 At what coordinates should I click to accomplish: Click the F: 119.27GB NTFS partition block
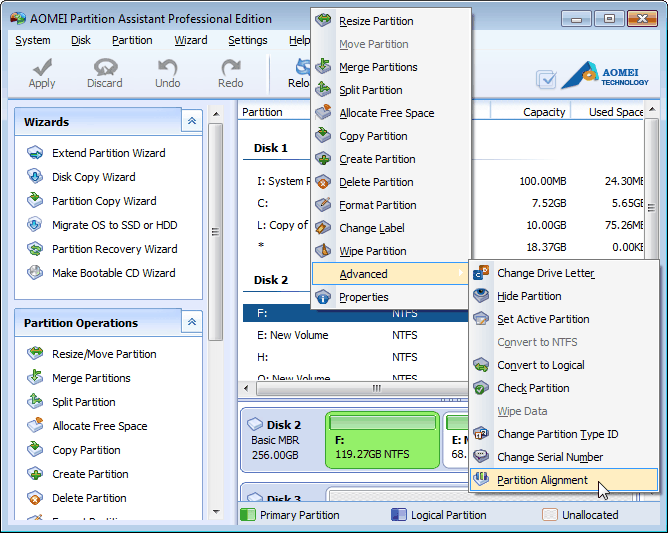[382, 440]
